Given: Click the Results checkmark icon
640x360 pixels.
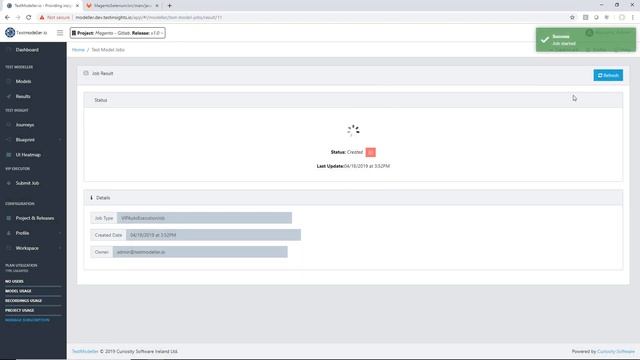Looking at the screenshot, I should [9, 97].
